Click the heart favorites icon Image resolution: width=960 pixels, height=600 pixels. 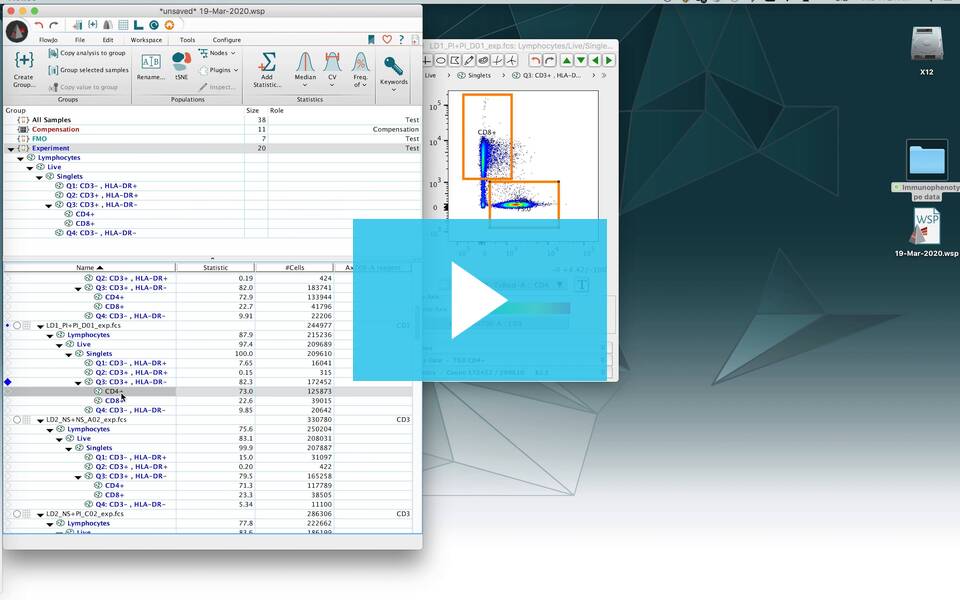tap(387, 40)
